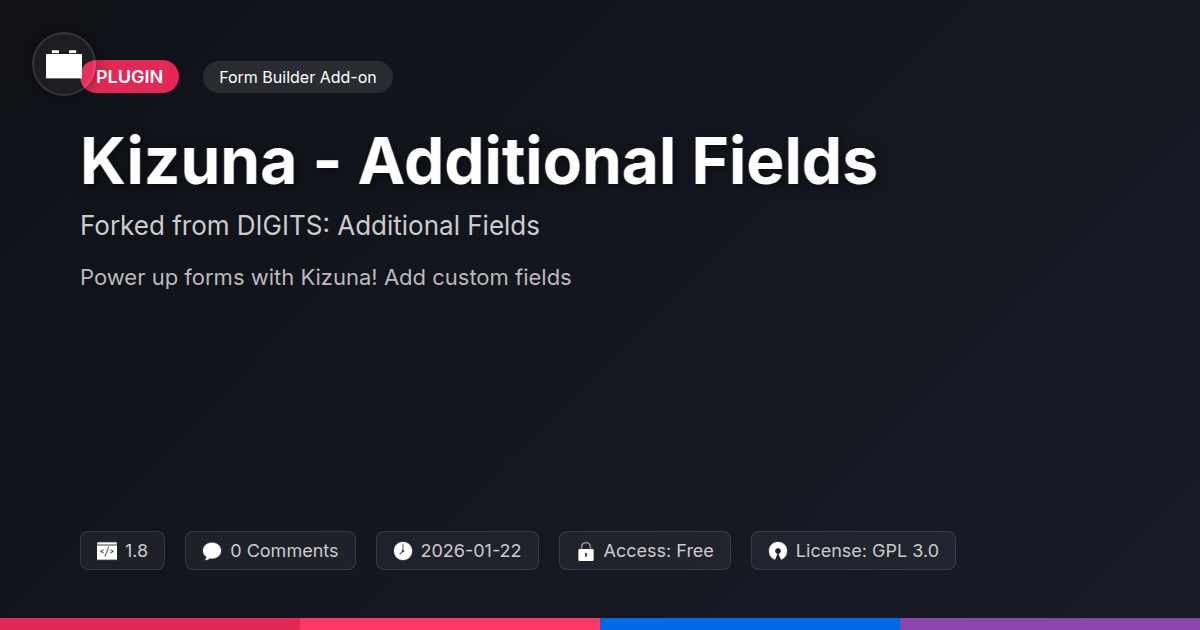Click the purple color stripe at bottom
The width and height of the screenshot is (1200, 630).
click(x=1050, y=624)
